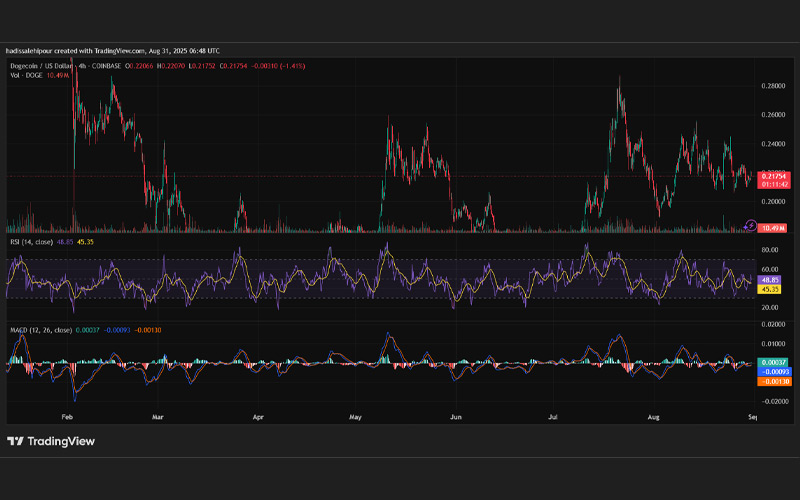Click the 4h interval label in chart legend
800x500 pixels.
pos(83,66)
